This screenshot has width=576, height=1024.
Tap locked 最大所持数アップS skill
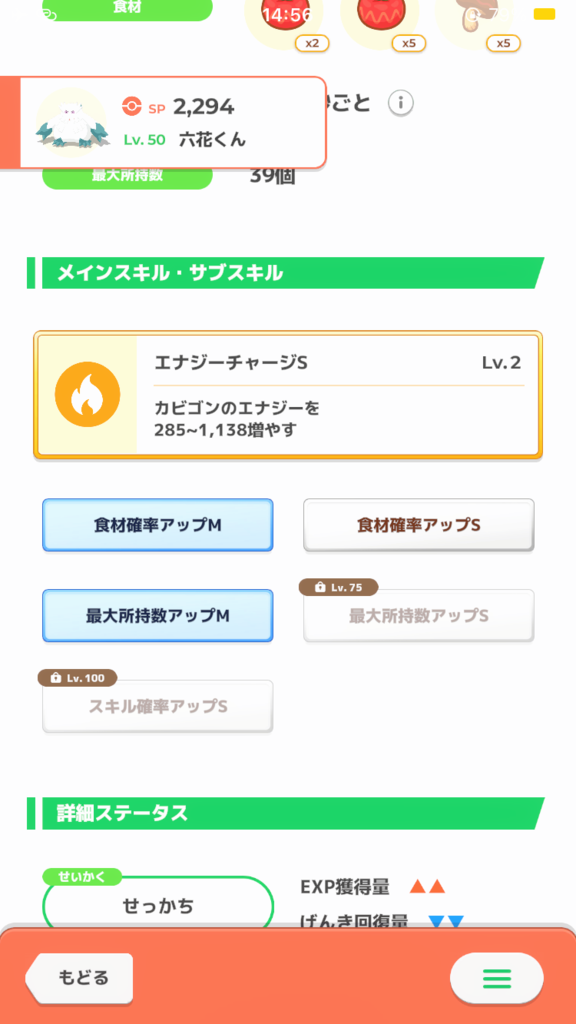coord(419,616)
